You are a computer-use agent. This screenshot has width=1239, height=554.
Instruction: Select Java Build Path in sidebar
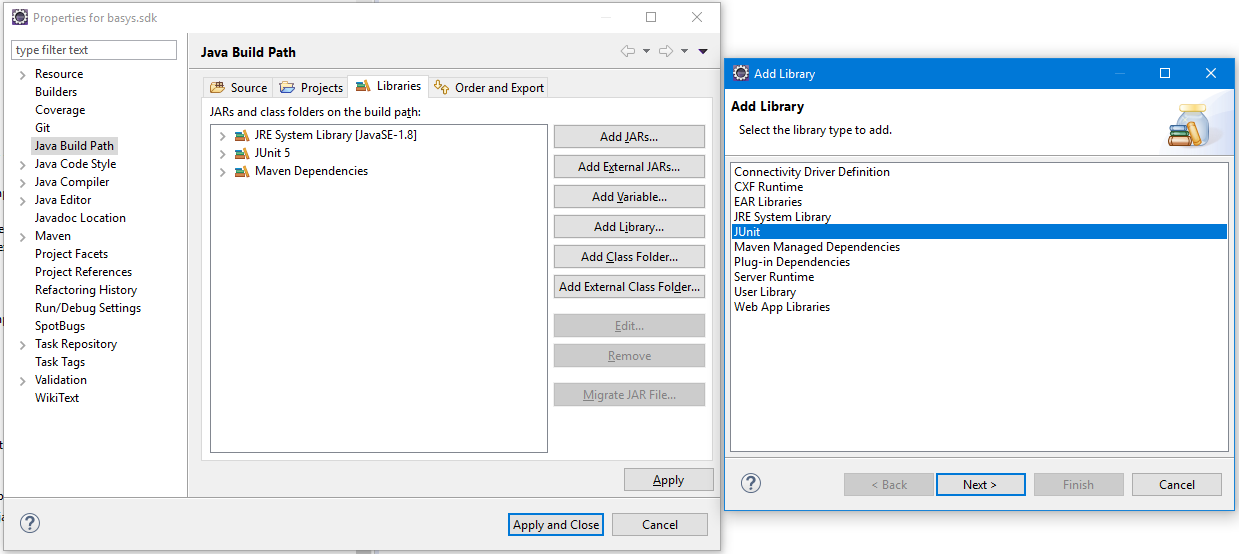[74, 146]
